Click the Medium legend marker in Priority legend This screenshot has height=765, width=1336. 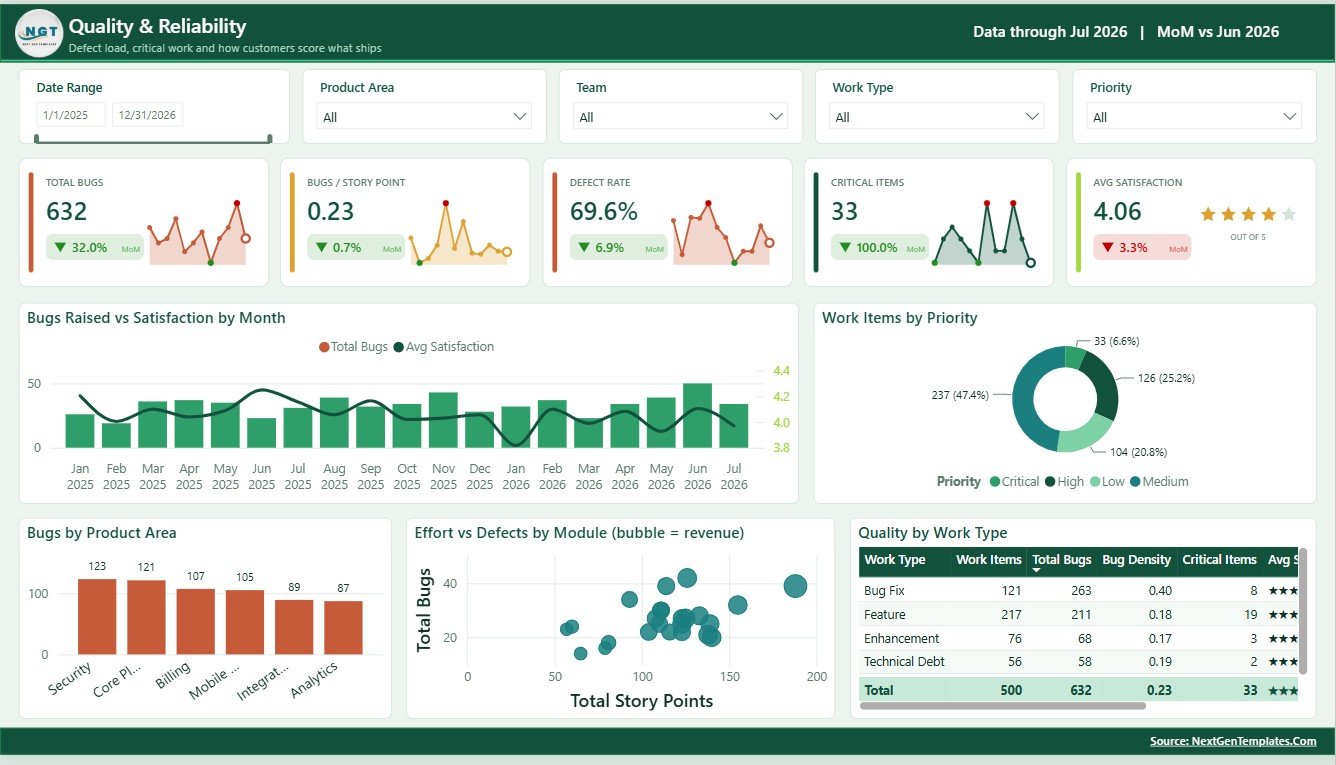[1135, 482]
